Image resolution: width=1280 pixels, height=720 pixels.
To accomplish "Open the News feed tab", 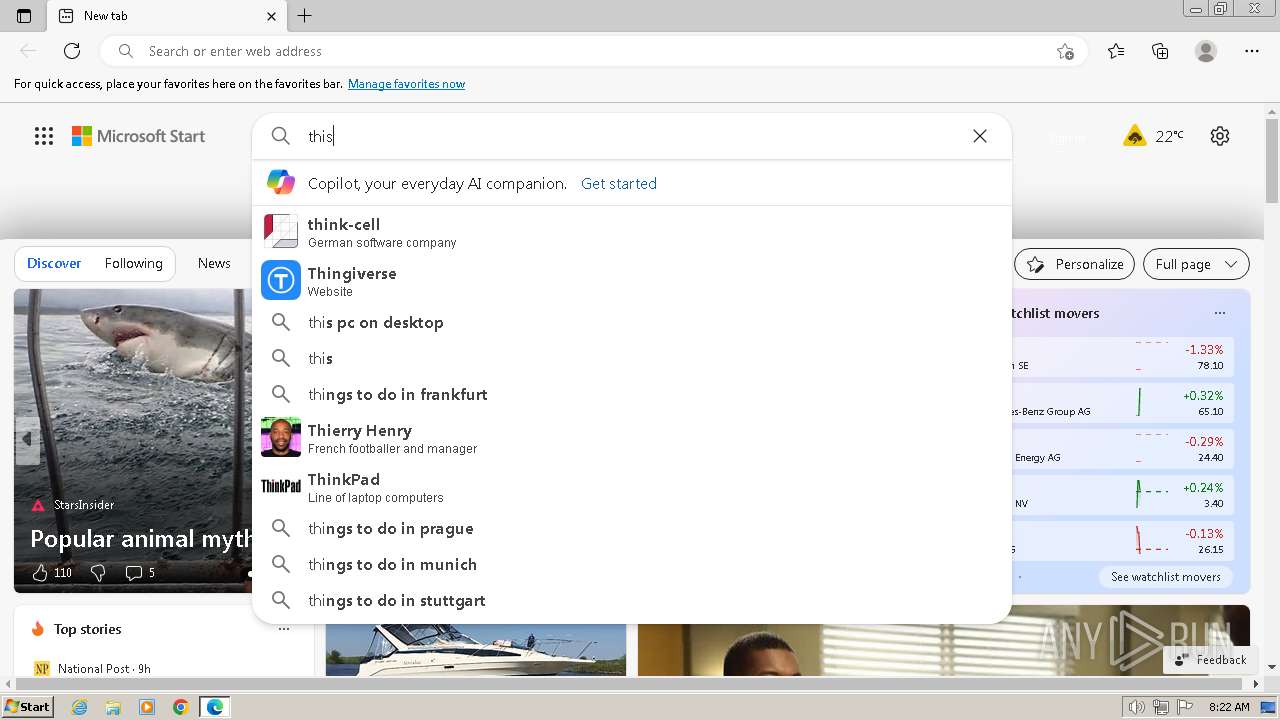I will 214,263.
